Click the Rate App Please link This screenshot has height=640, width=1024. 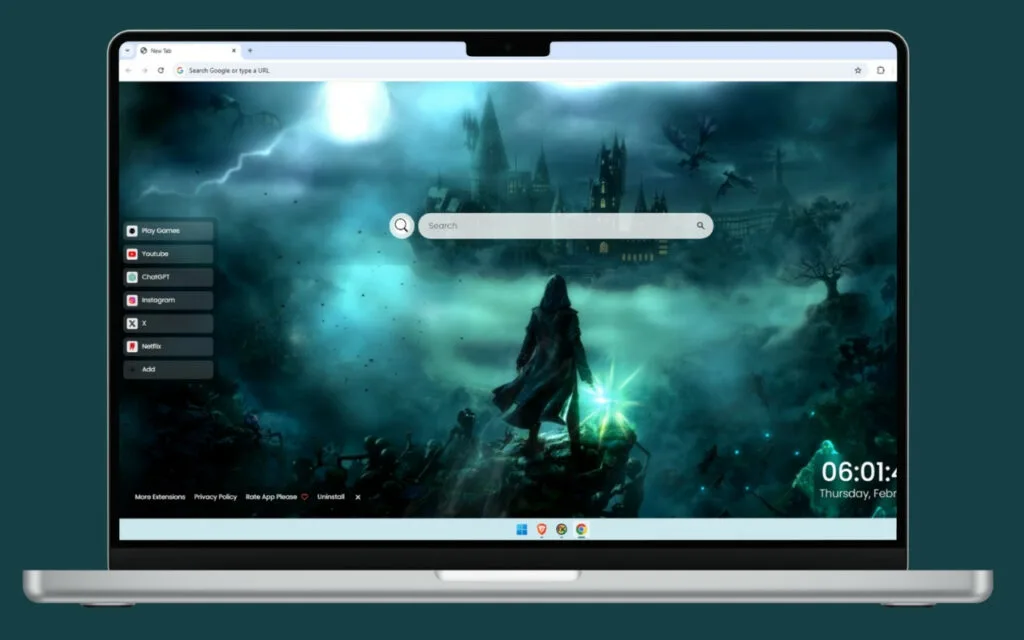(x=276, y=497)
